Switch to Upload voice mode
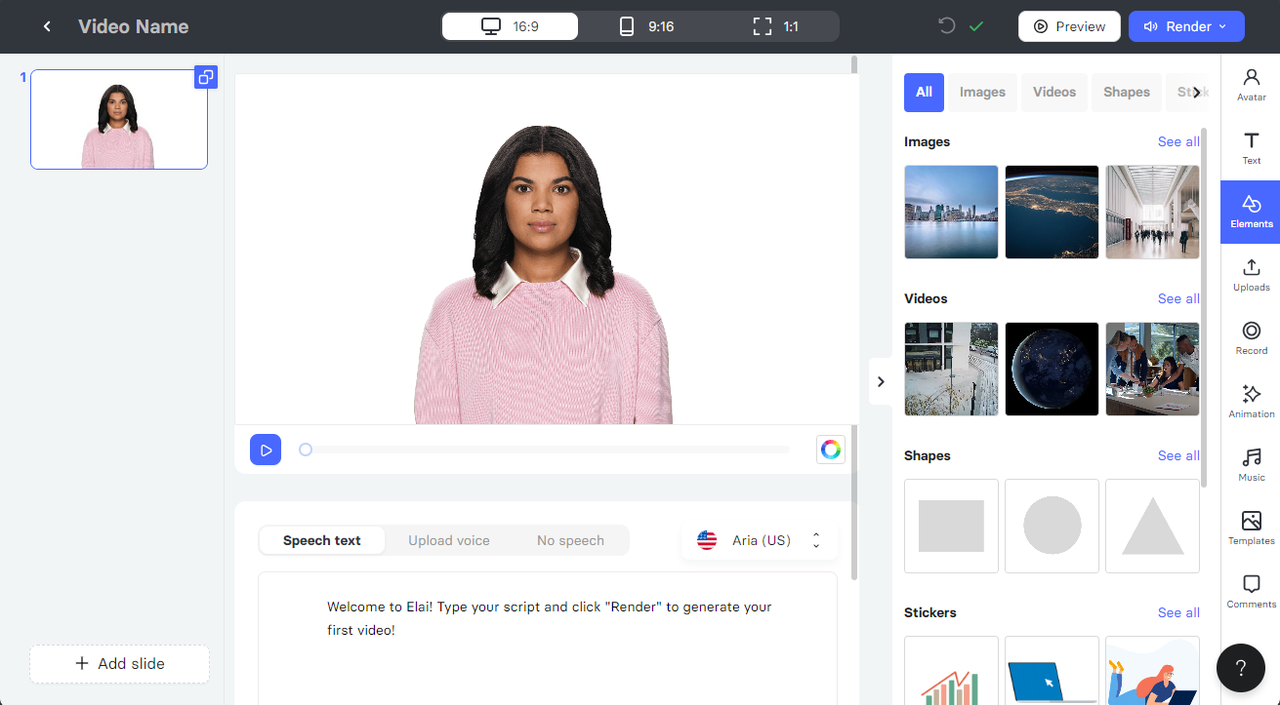The image size is (1280, 705). tap(449, 540)
